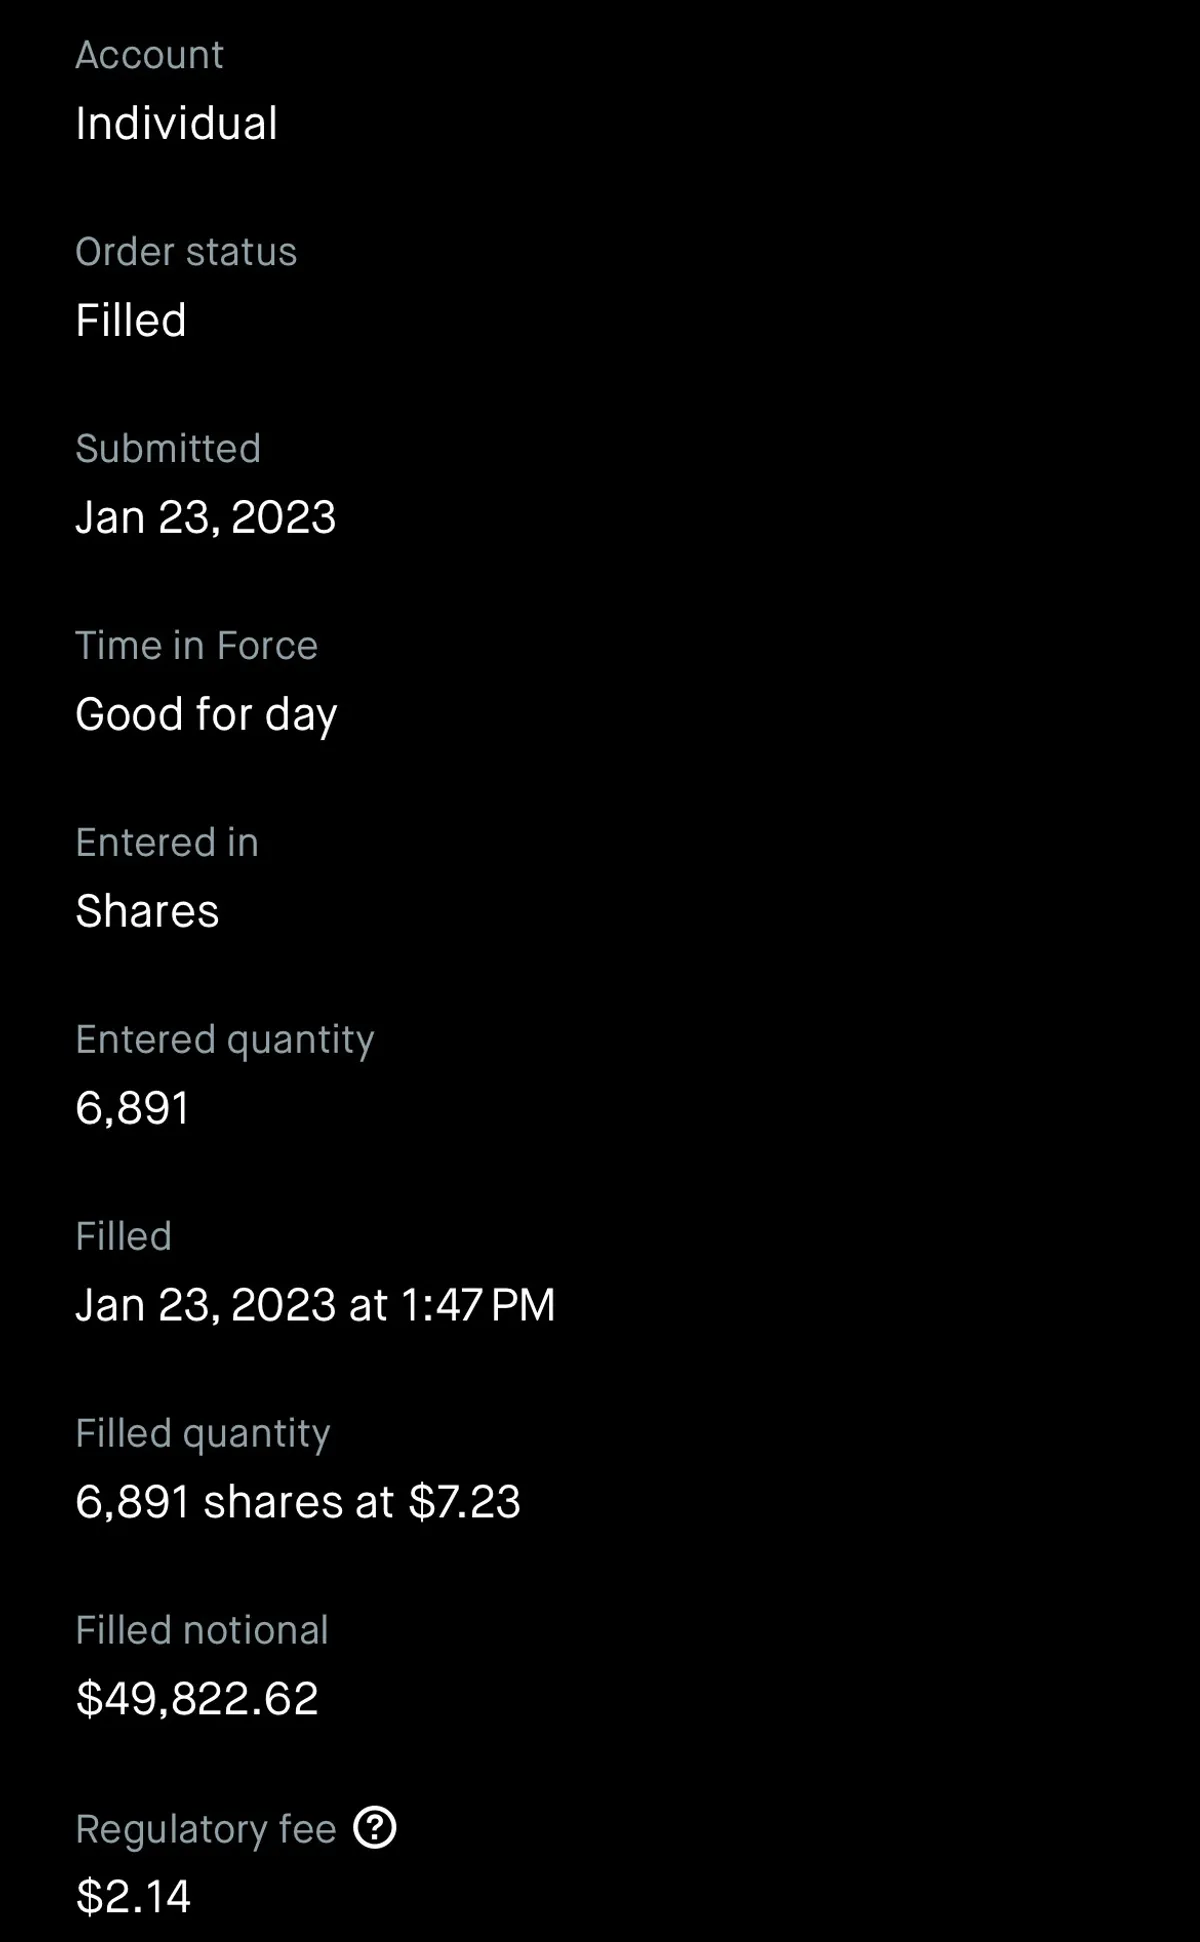This screenshot has height=1942, width=1200.
Task: Select the Good for day value
Action: click(206, 715)
